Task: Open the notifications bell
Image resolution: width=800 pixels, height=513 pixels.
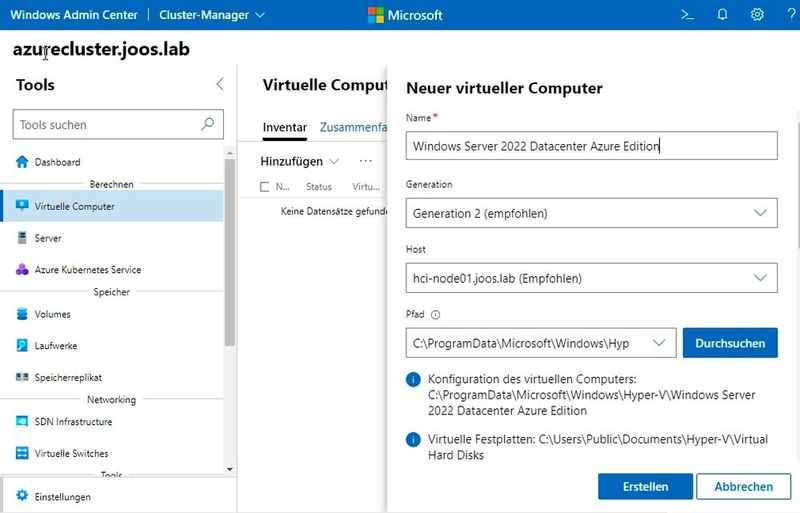Action: 722,14
